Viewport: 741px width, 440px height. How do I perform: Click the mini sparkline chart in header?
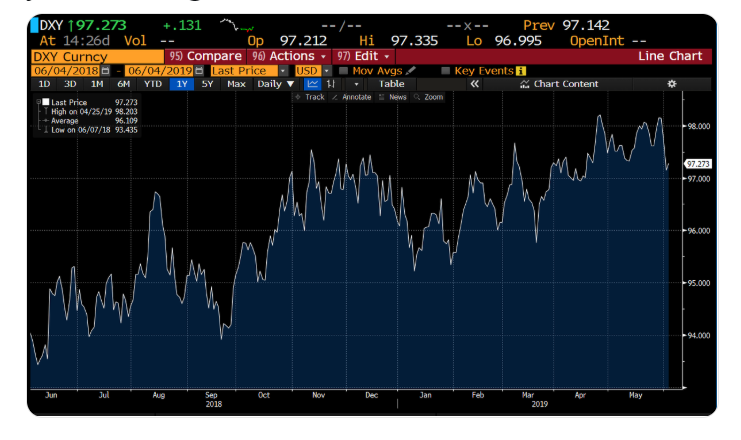click(x=237, y=25)
